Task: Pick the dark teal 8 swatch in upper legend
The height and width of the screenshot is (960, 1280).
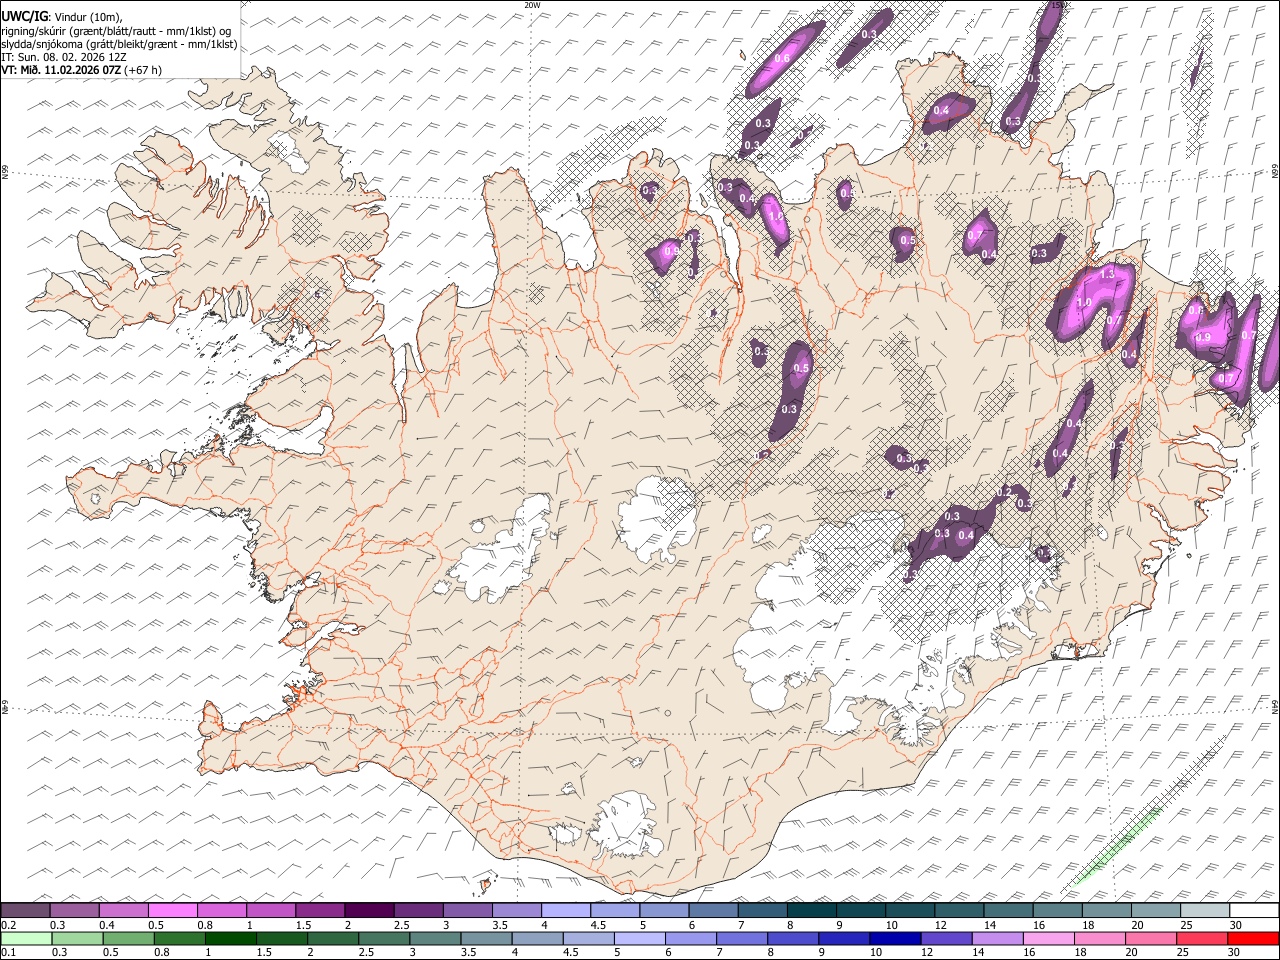Action: pyautogui.click(x=811, y=910)
